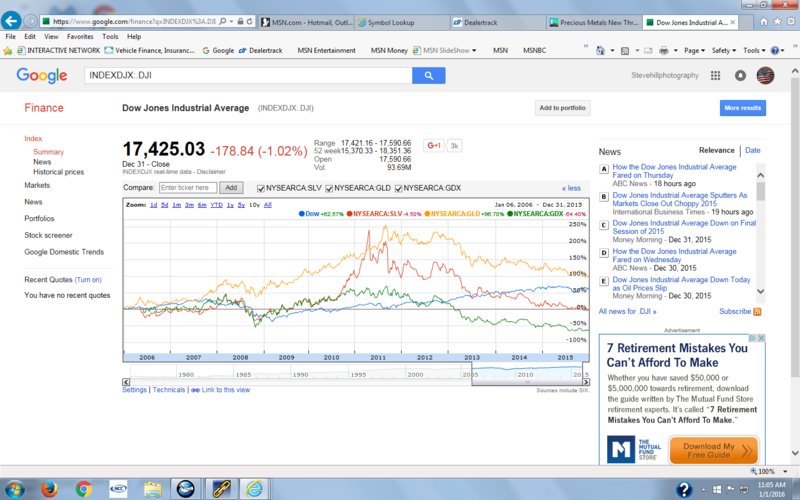Set chart zoom to 5y
Image resolution: width=800 pixels, height=500 pixels.
[x=241, y=205]
